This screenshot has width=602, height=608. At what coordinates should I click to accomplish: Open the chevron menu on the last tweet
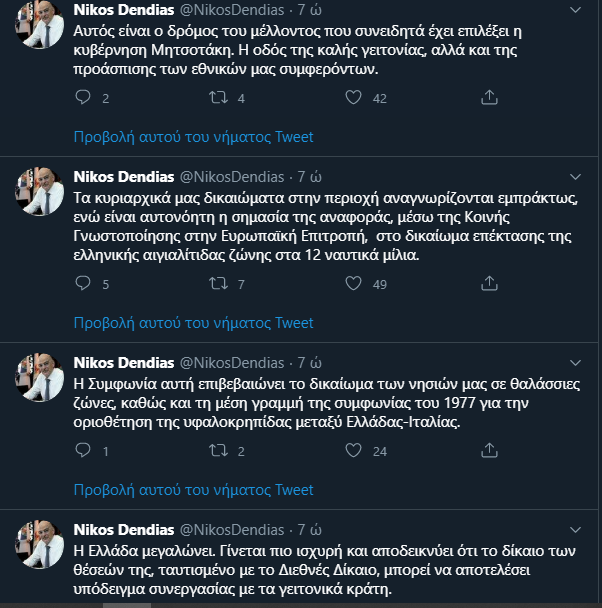(x=575, y=530)
